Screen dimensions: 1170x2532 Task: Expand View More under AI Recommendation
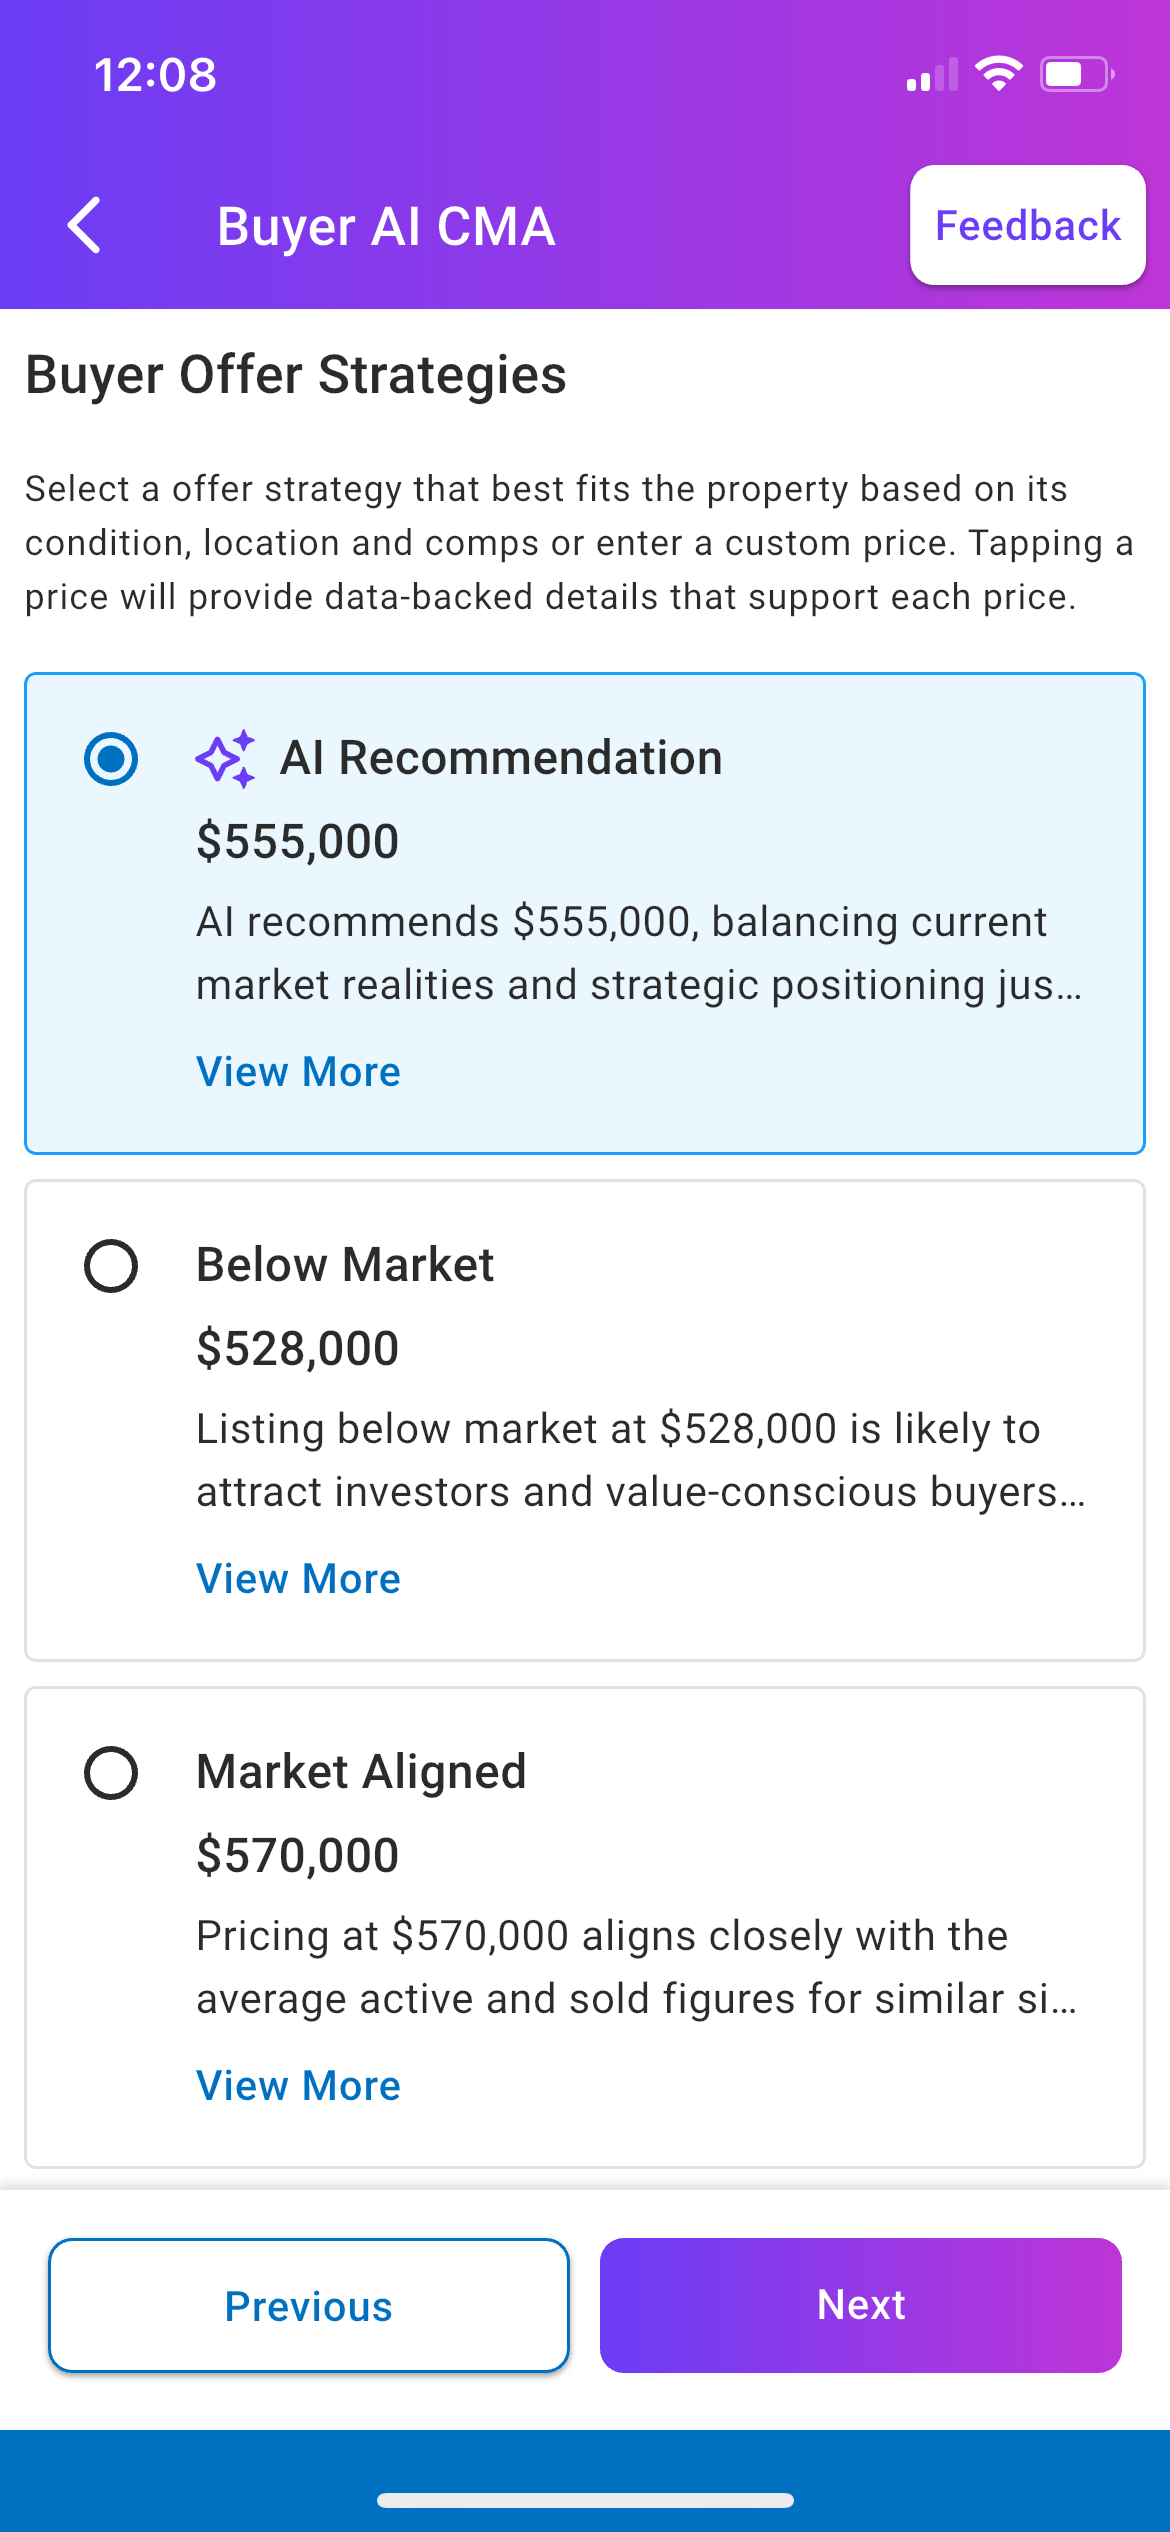[x=298, y=1072]
